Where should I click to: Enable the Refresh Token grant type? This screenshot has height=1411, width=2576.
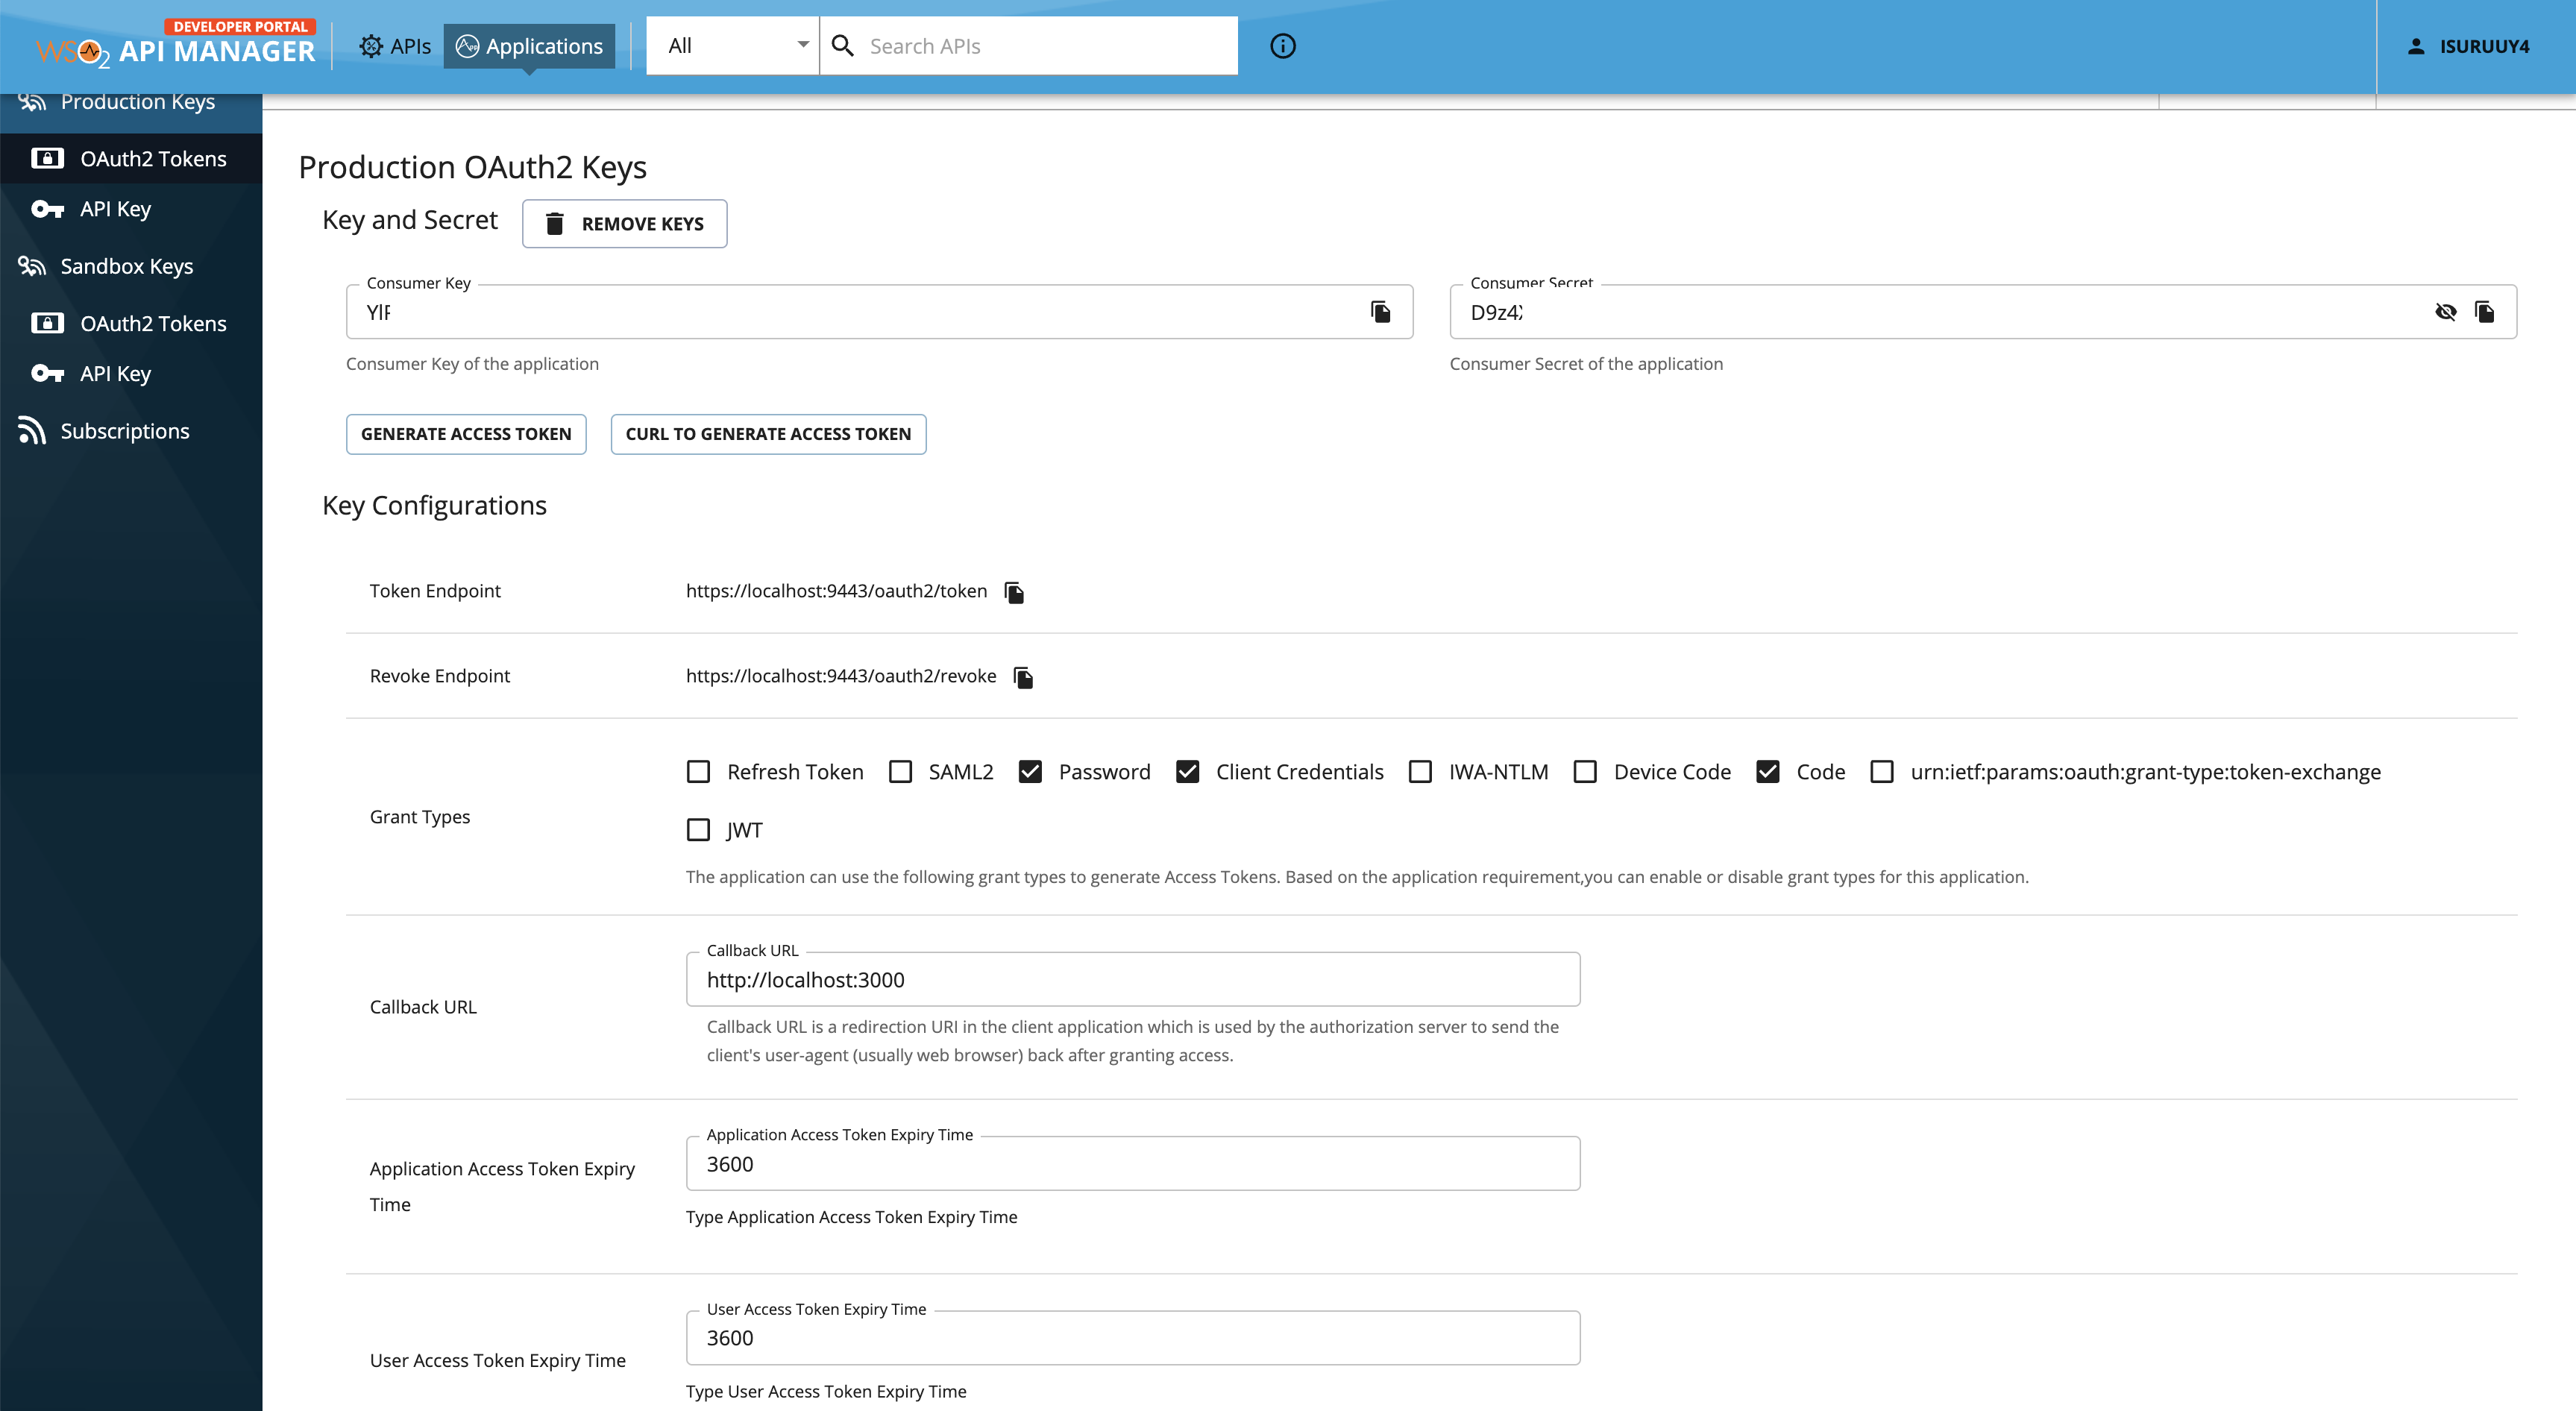[699, 772]
